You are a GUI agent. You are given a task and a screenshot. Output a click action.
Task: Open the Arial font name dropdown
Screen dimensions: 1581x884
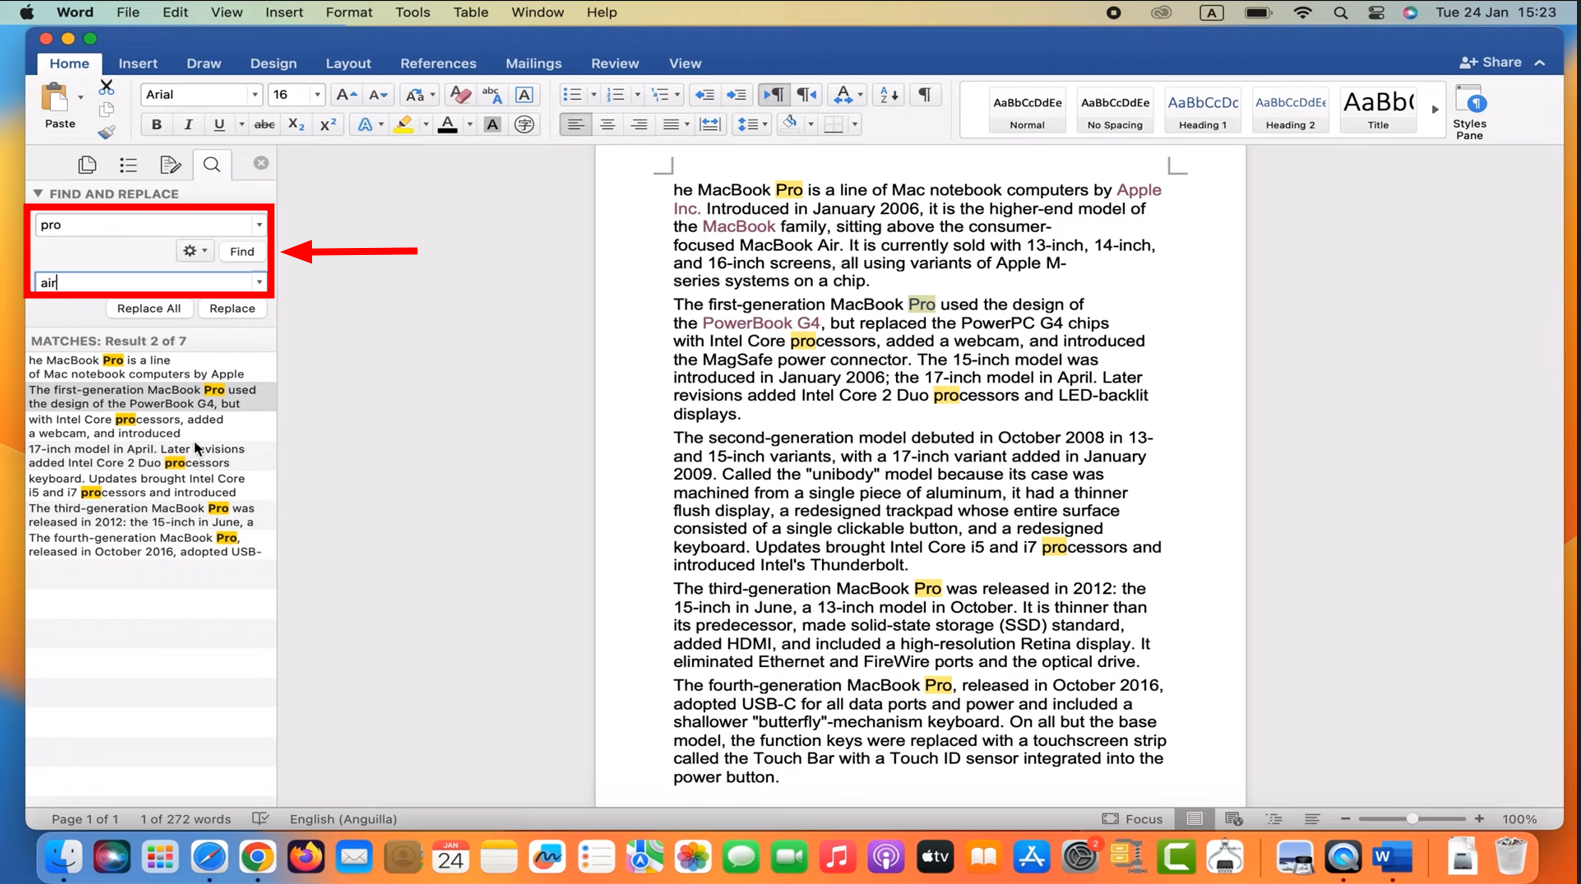[x=254, y=95]
